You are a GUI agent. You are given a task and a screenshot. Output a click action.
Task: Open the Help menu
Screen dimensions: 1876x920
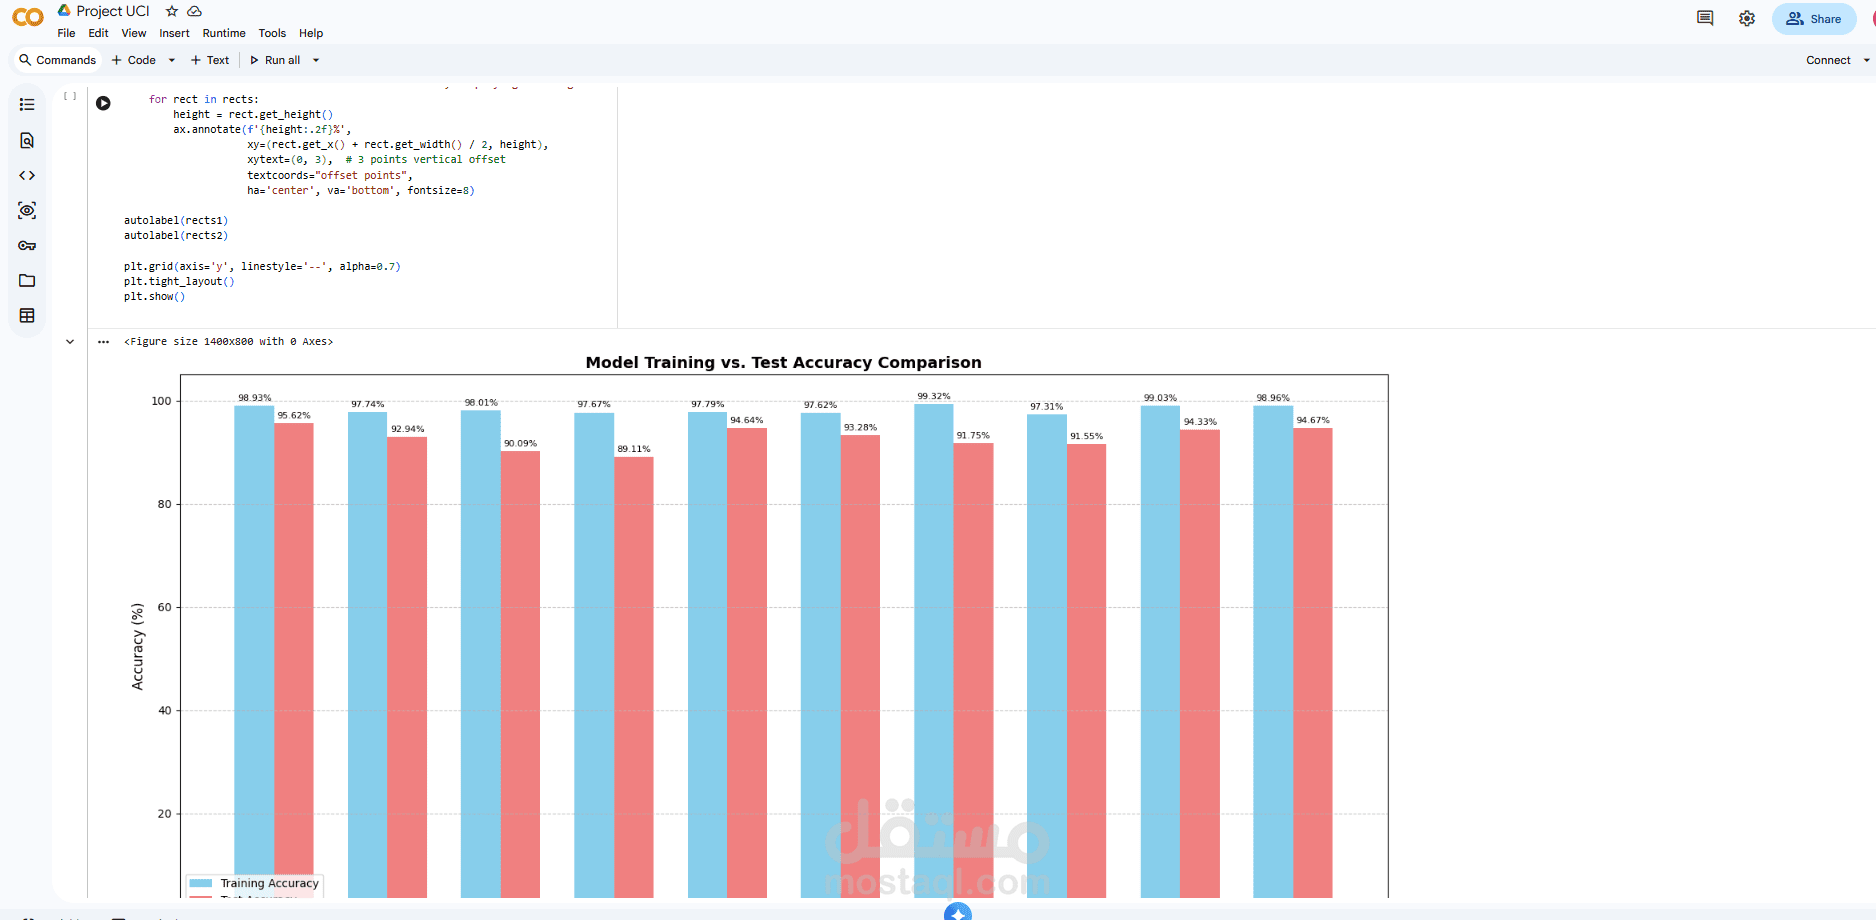(311, 33)
